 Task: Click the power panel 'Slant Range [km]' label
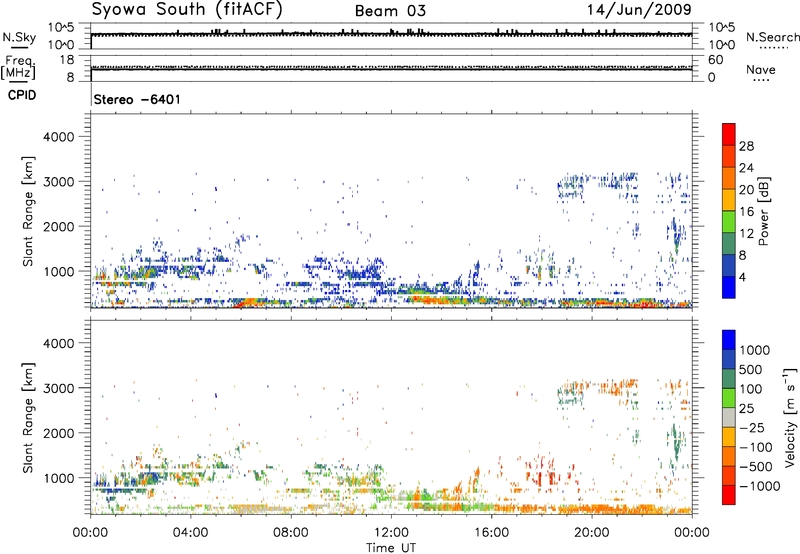coord(28,211)
